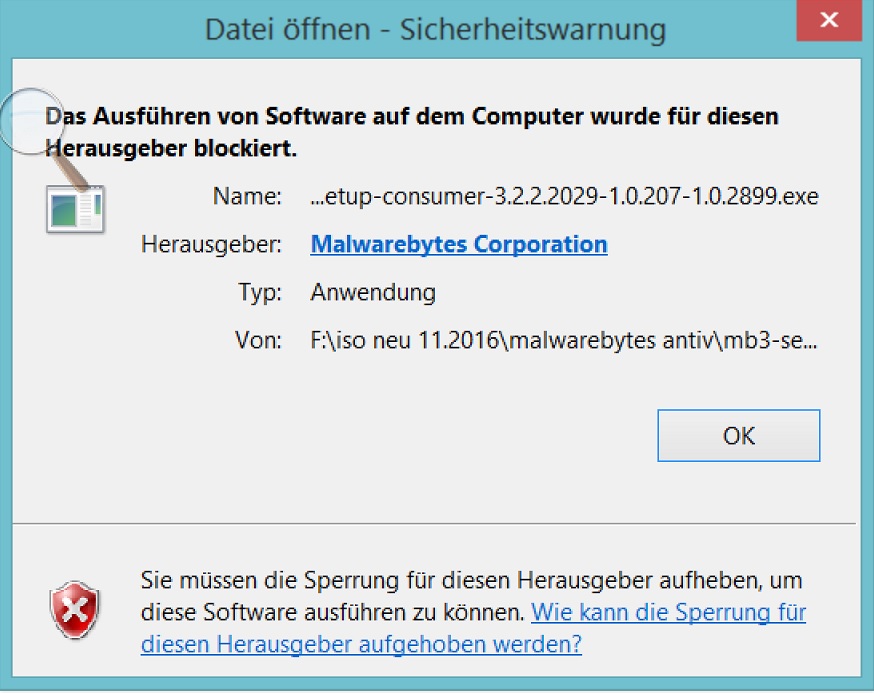Click the 'Herausgeber:' label

(x=211, y=244)
